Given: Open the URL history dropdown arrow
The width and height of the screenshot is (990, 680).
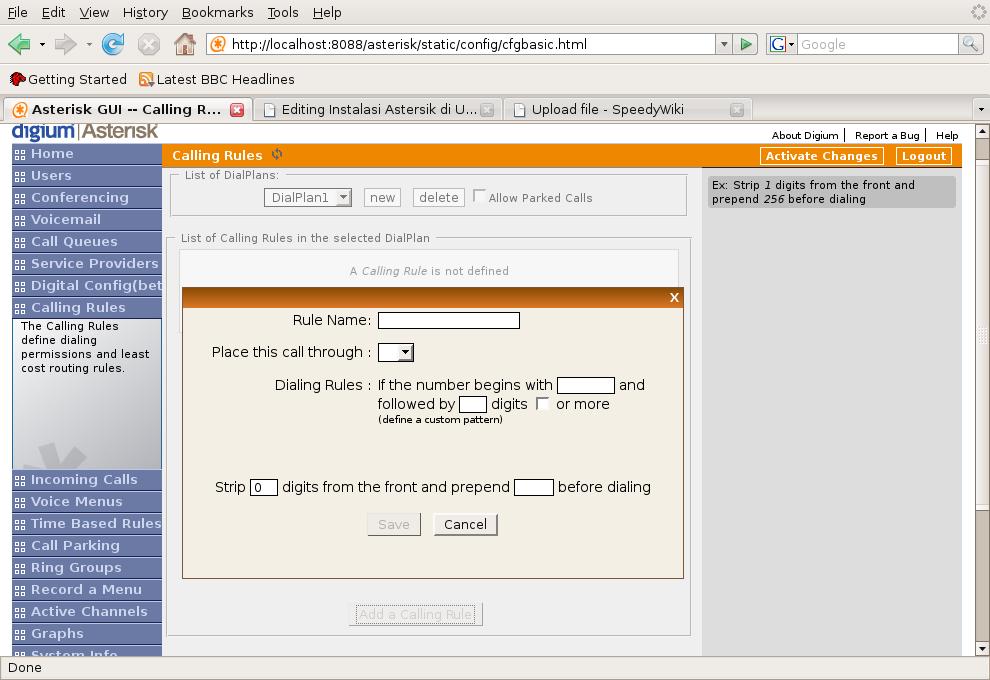Looking at the screenshot, I should 723,44.
